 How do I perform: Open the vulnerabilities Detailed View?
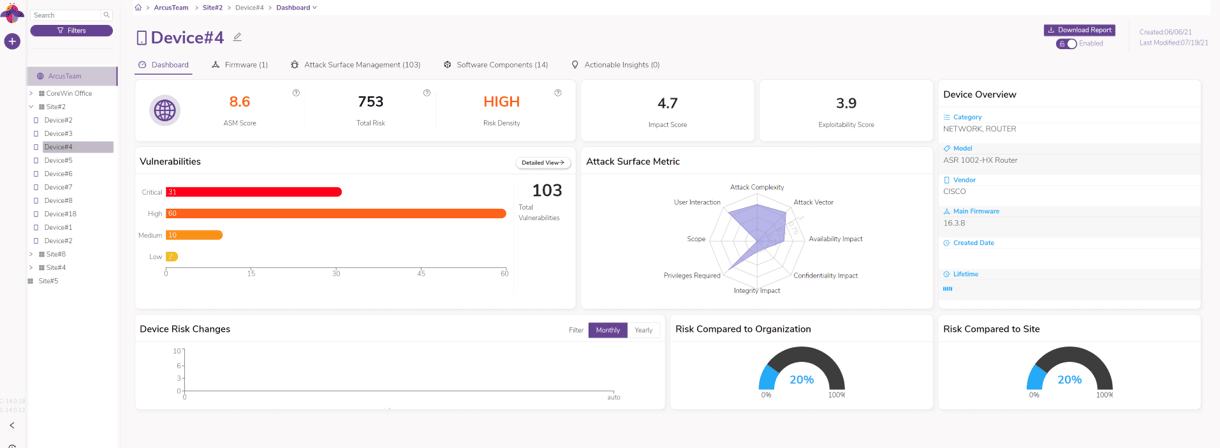click(543, 162)
